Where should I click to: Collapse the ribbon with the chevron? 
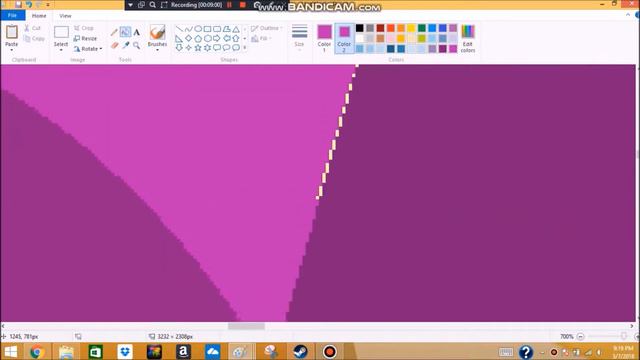pyautogui.click(x=628, y=15)
